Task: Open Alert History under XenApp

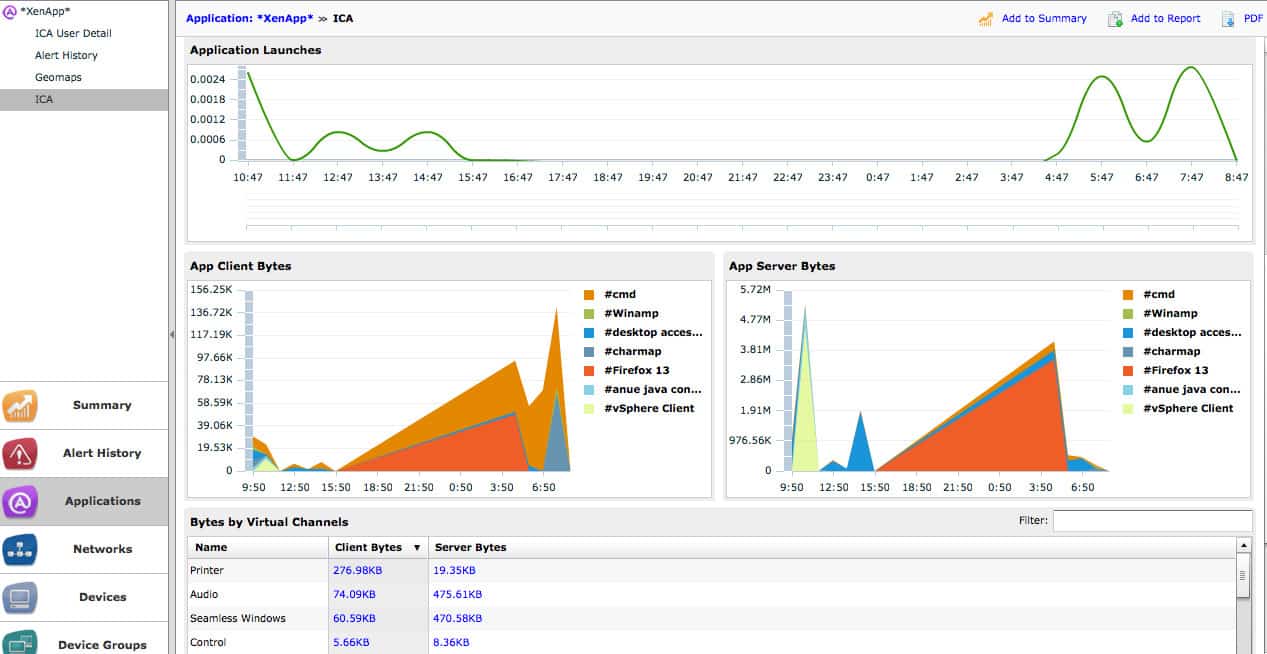Action: pyautogui.click(x=66, y=55)
